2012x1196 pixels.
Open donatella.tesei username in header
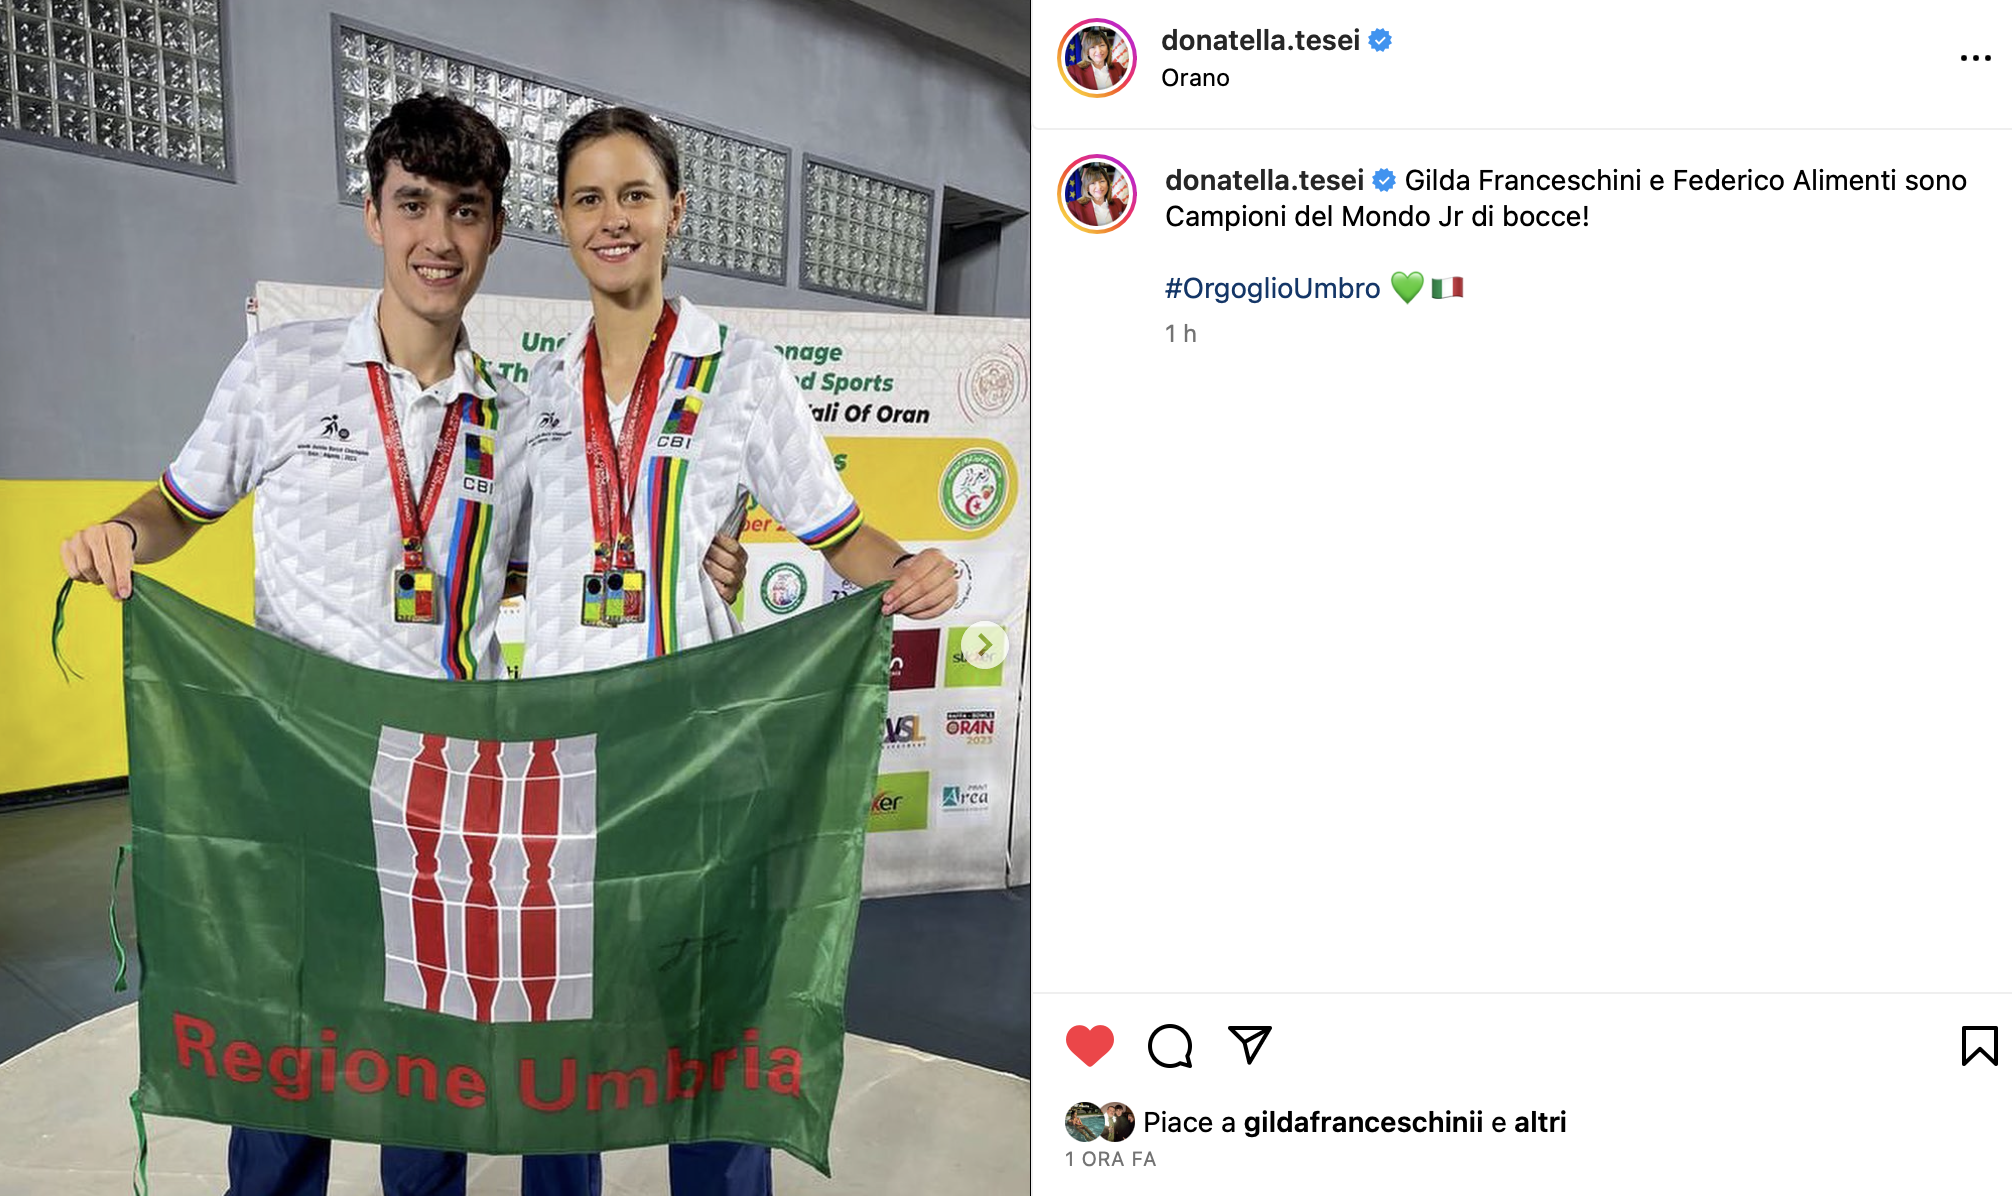(x=1260, y=40)
